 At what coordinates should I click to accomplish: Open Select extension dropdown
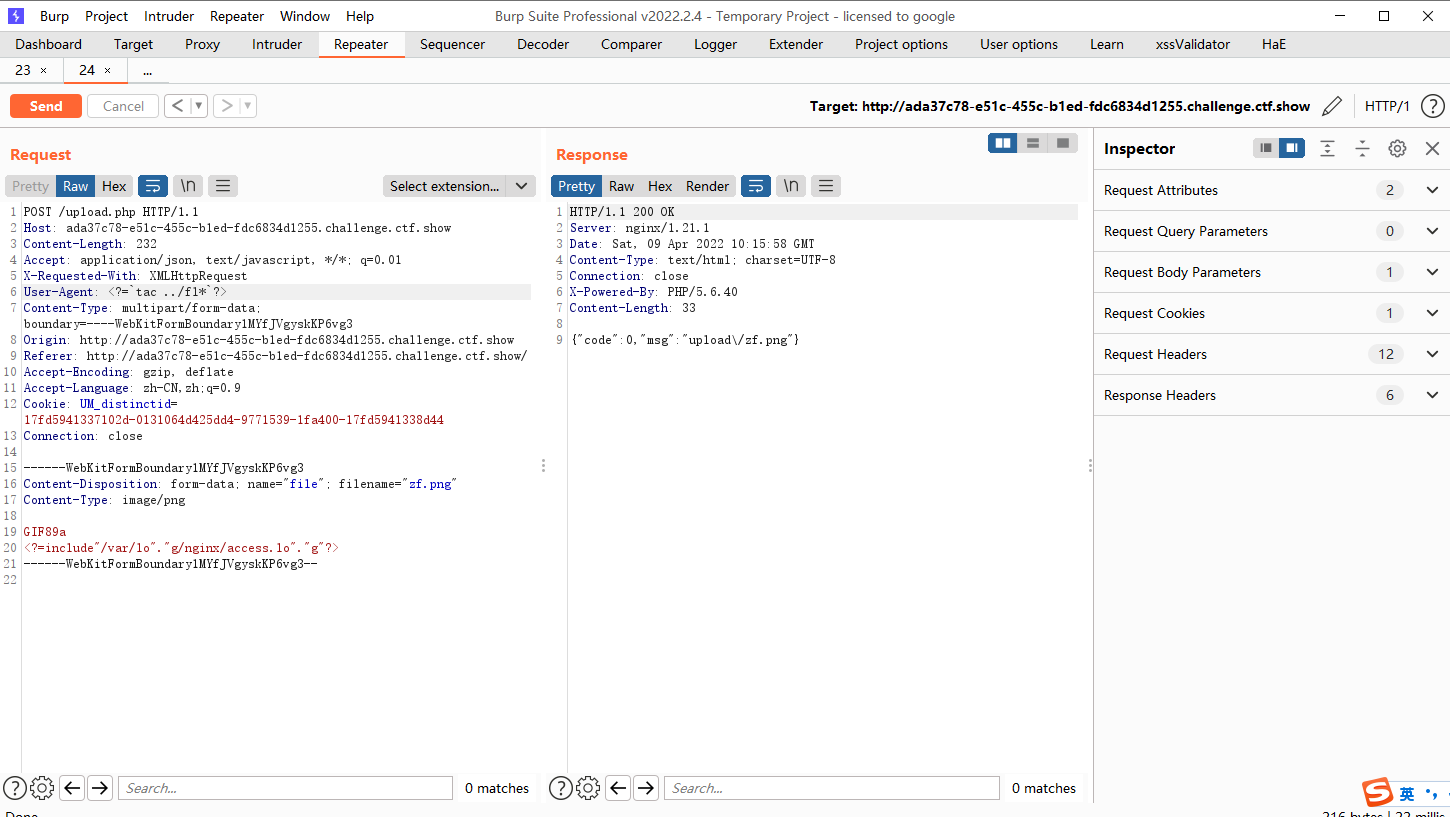click(x=459, y=186)
